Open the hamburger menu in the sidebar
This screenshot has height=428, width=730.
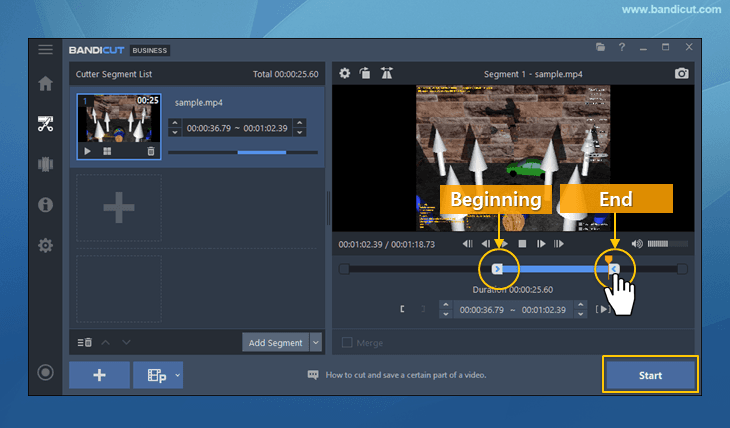(45, 49)
